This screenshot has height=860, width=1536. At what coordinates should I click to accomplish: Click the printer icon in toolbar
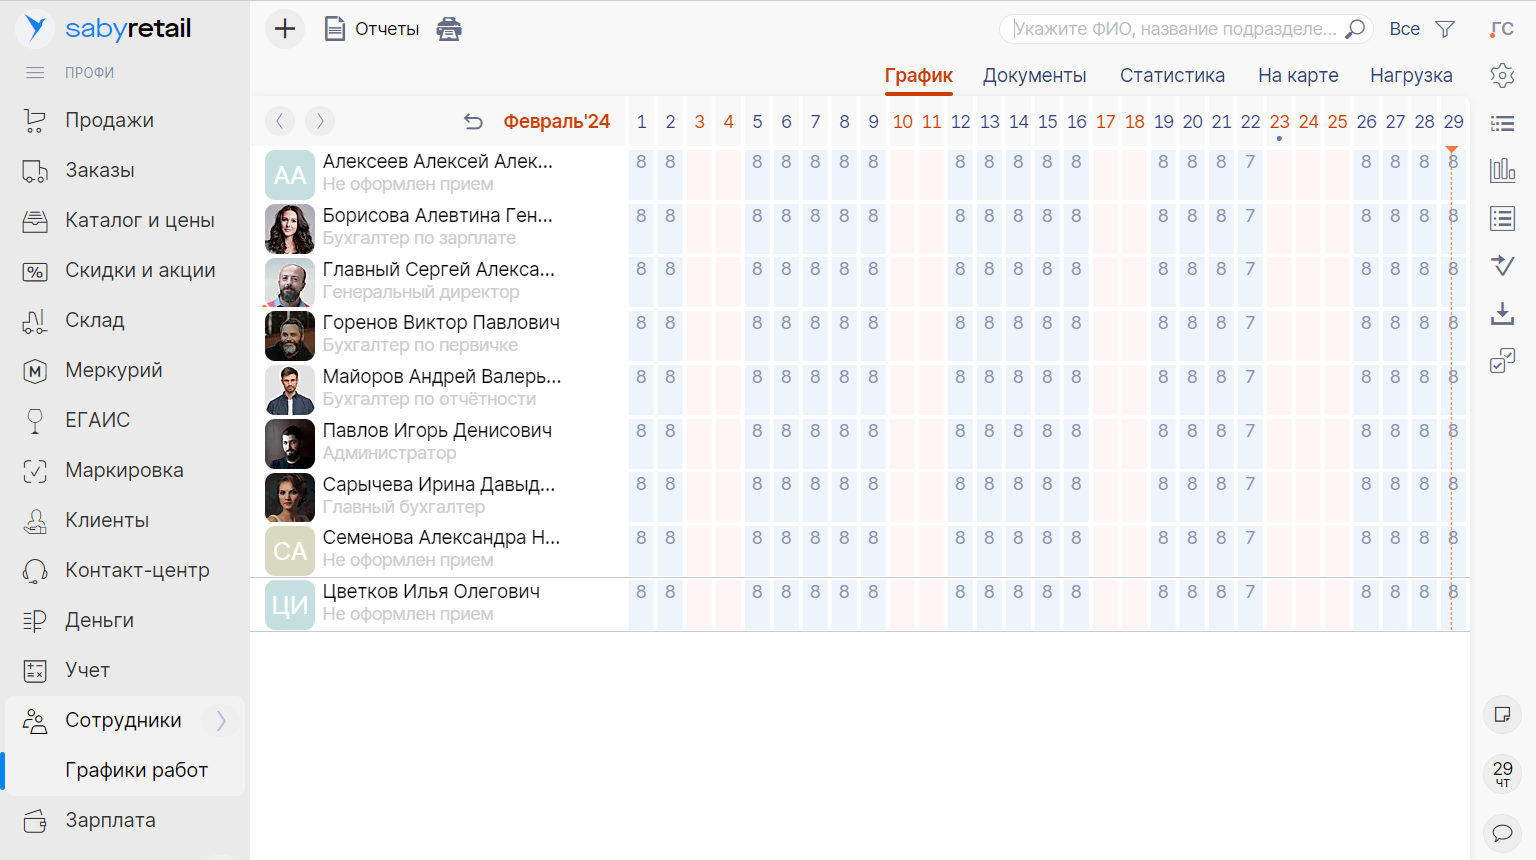coord(449,29)
